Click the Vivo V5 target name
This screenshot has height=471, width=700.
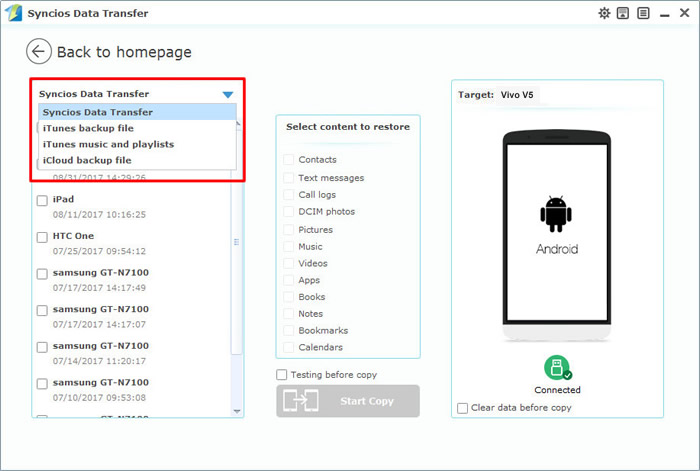pyautogui.click(x=517, y=95)
